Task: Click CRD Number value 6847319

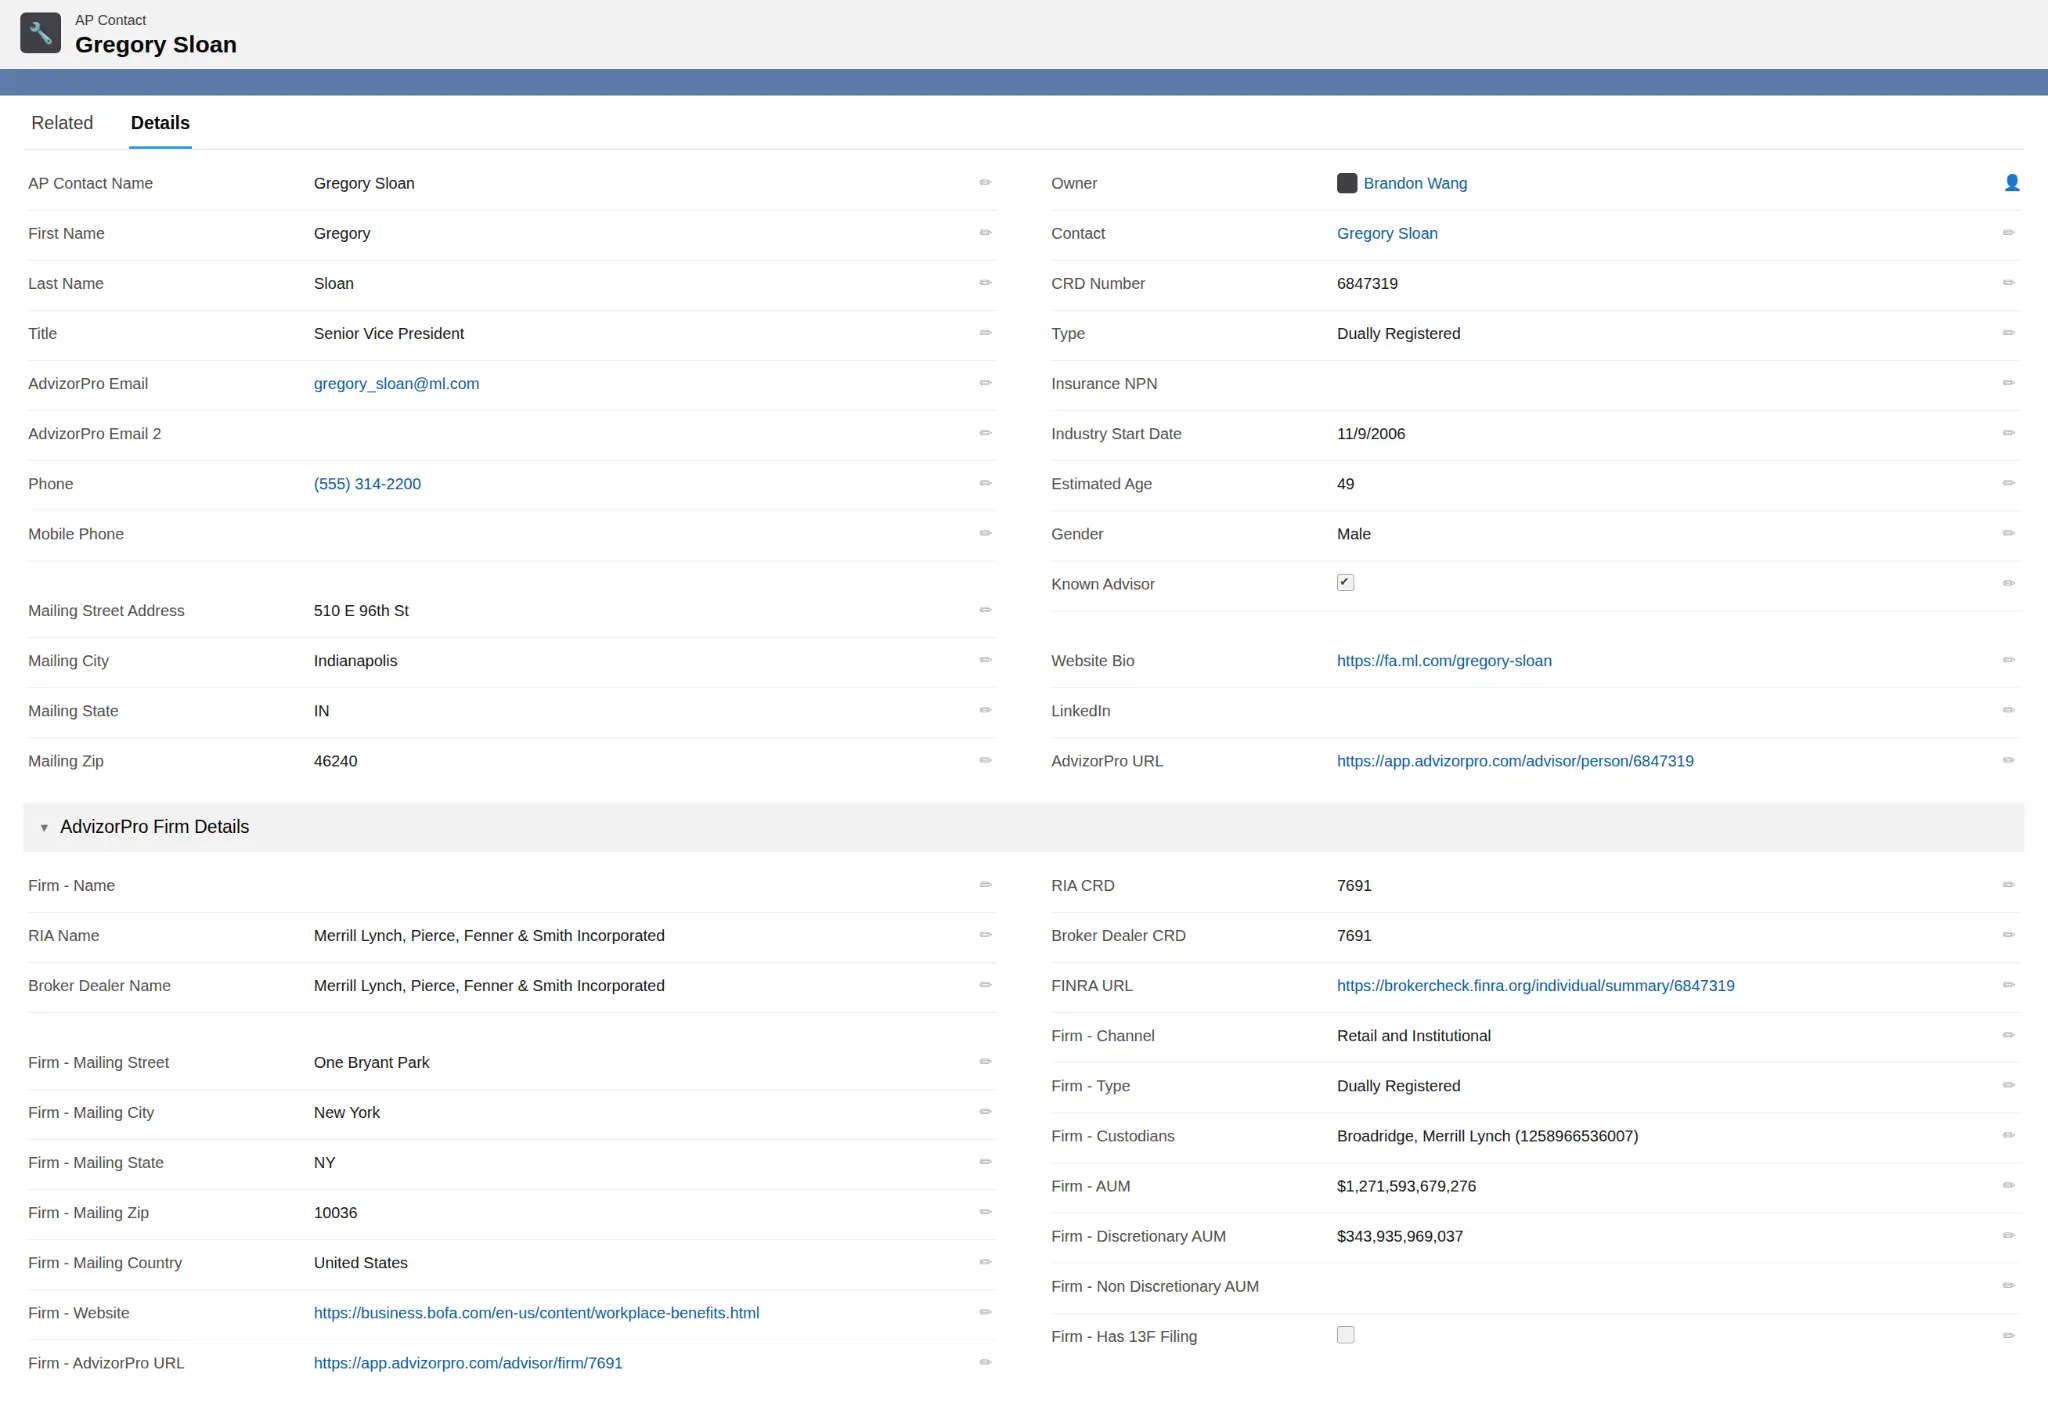Action: click(x=1367, y=283)
